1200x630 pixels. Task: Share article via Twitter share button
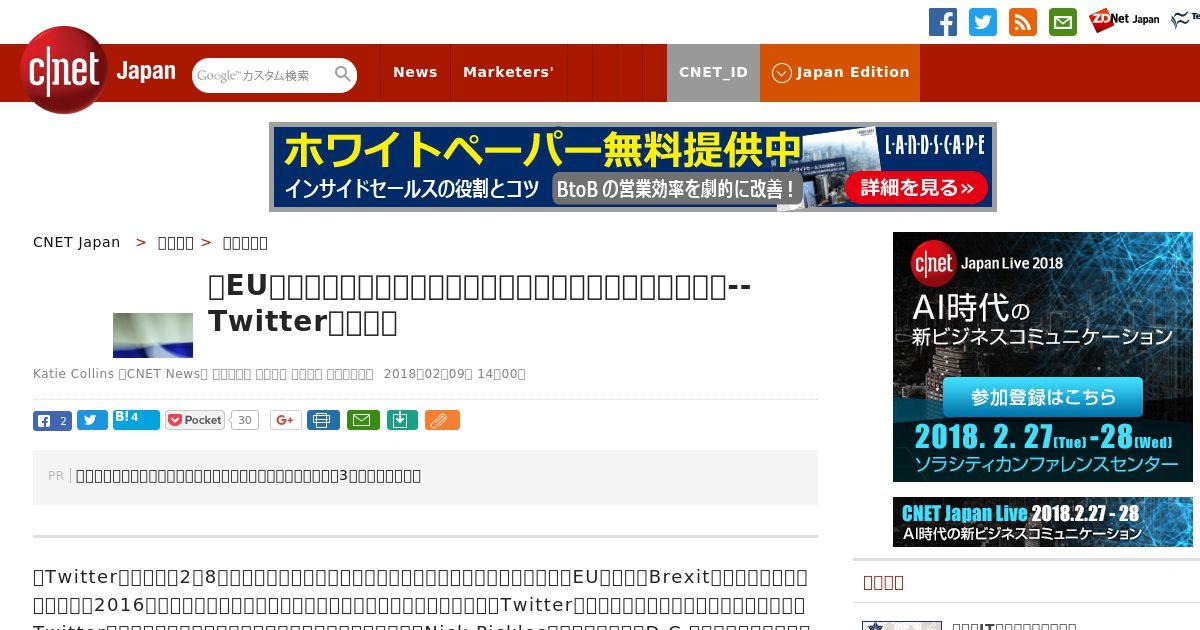click(92, 420)
